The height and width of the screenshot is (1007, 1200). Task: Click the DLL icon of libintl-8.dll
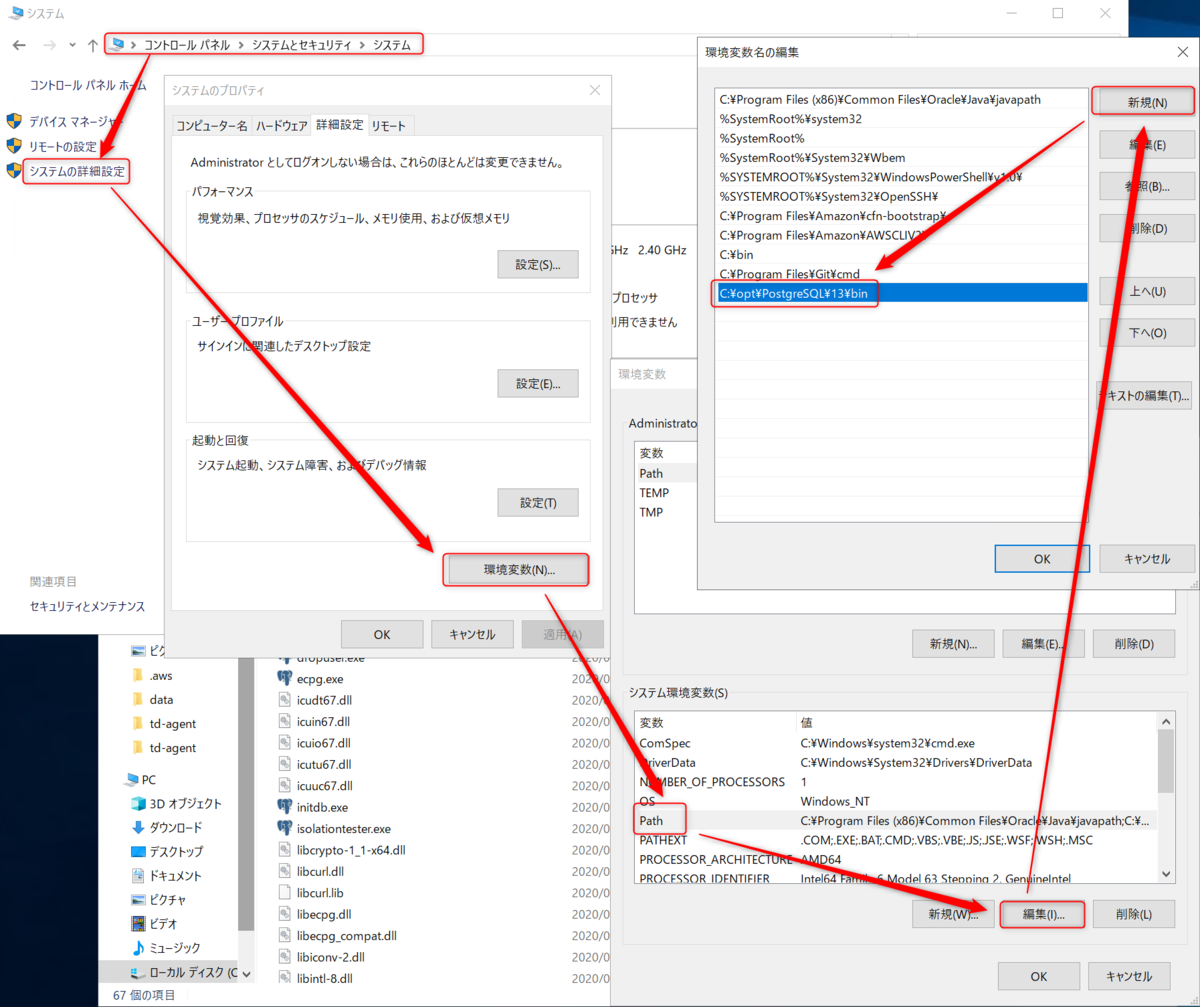[285, 978]
